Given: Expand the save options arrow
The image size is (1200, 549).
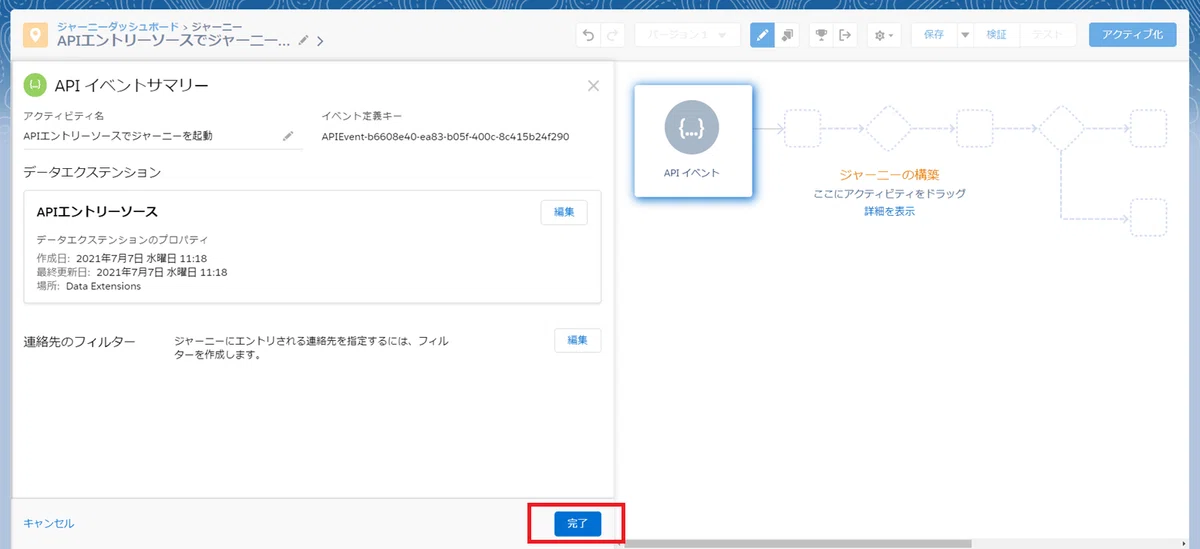Looking at the screenshot, I should pyautogui.click(x=965, y=35).
